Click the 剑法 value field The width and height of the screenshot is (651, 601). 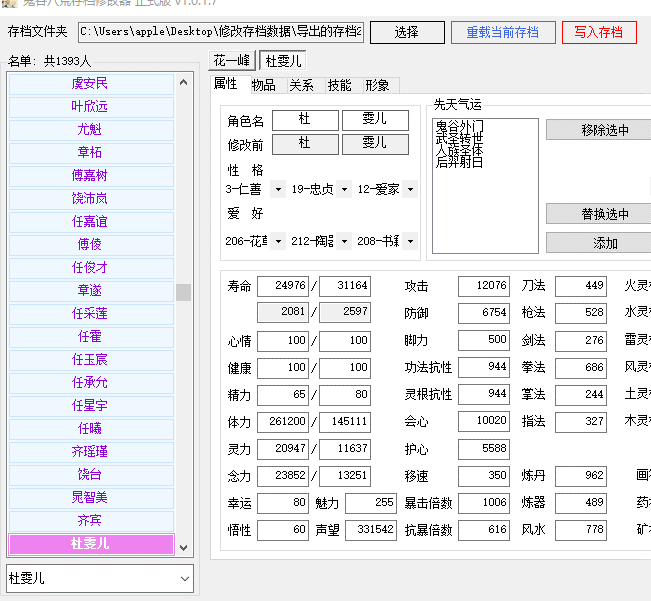coord(581,340)
